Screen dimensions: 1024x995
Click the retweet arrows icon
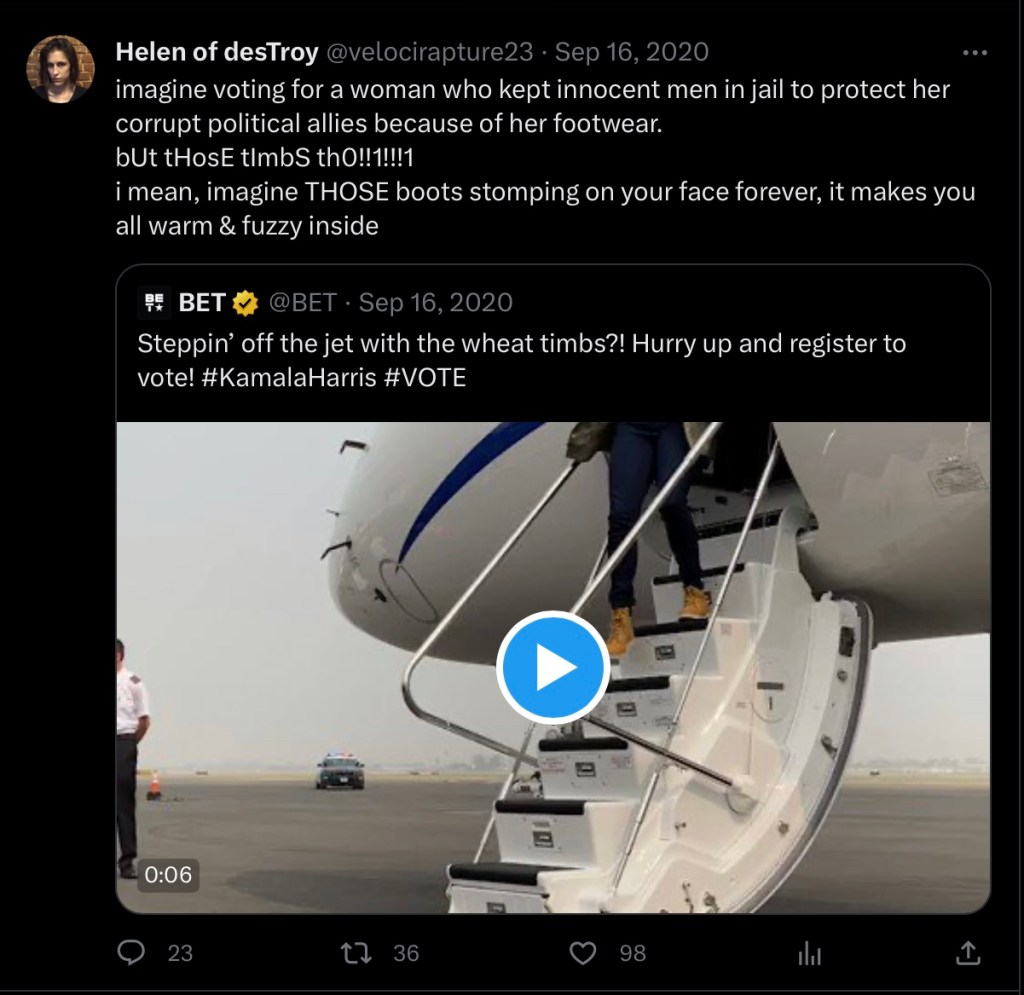coord(356,952)
